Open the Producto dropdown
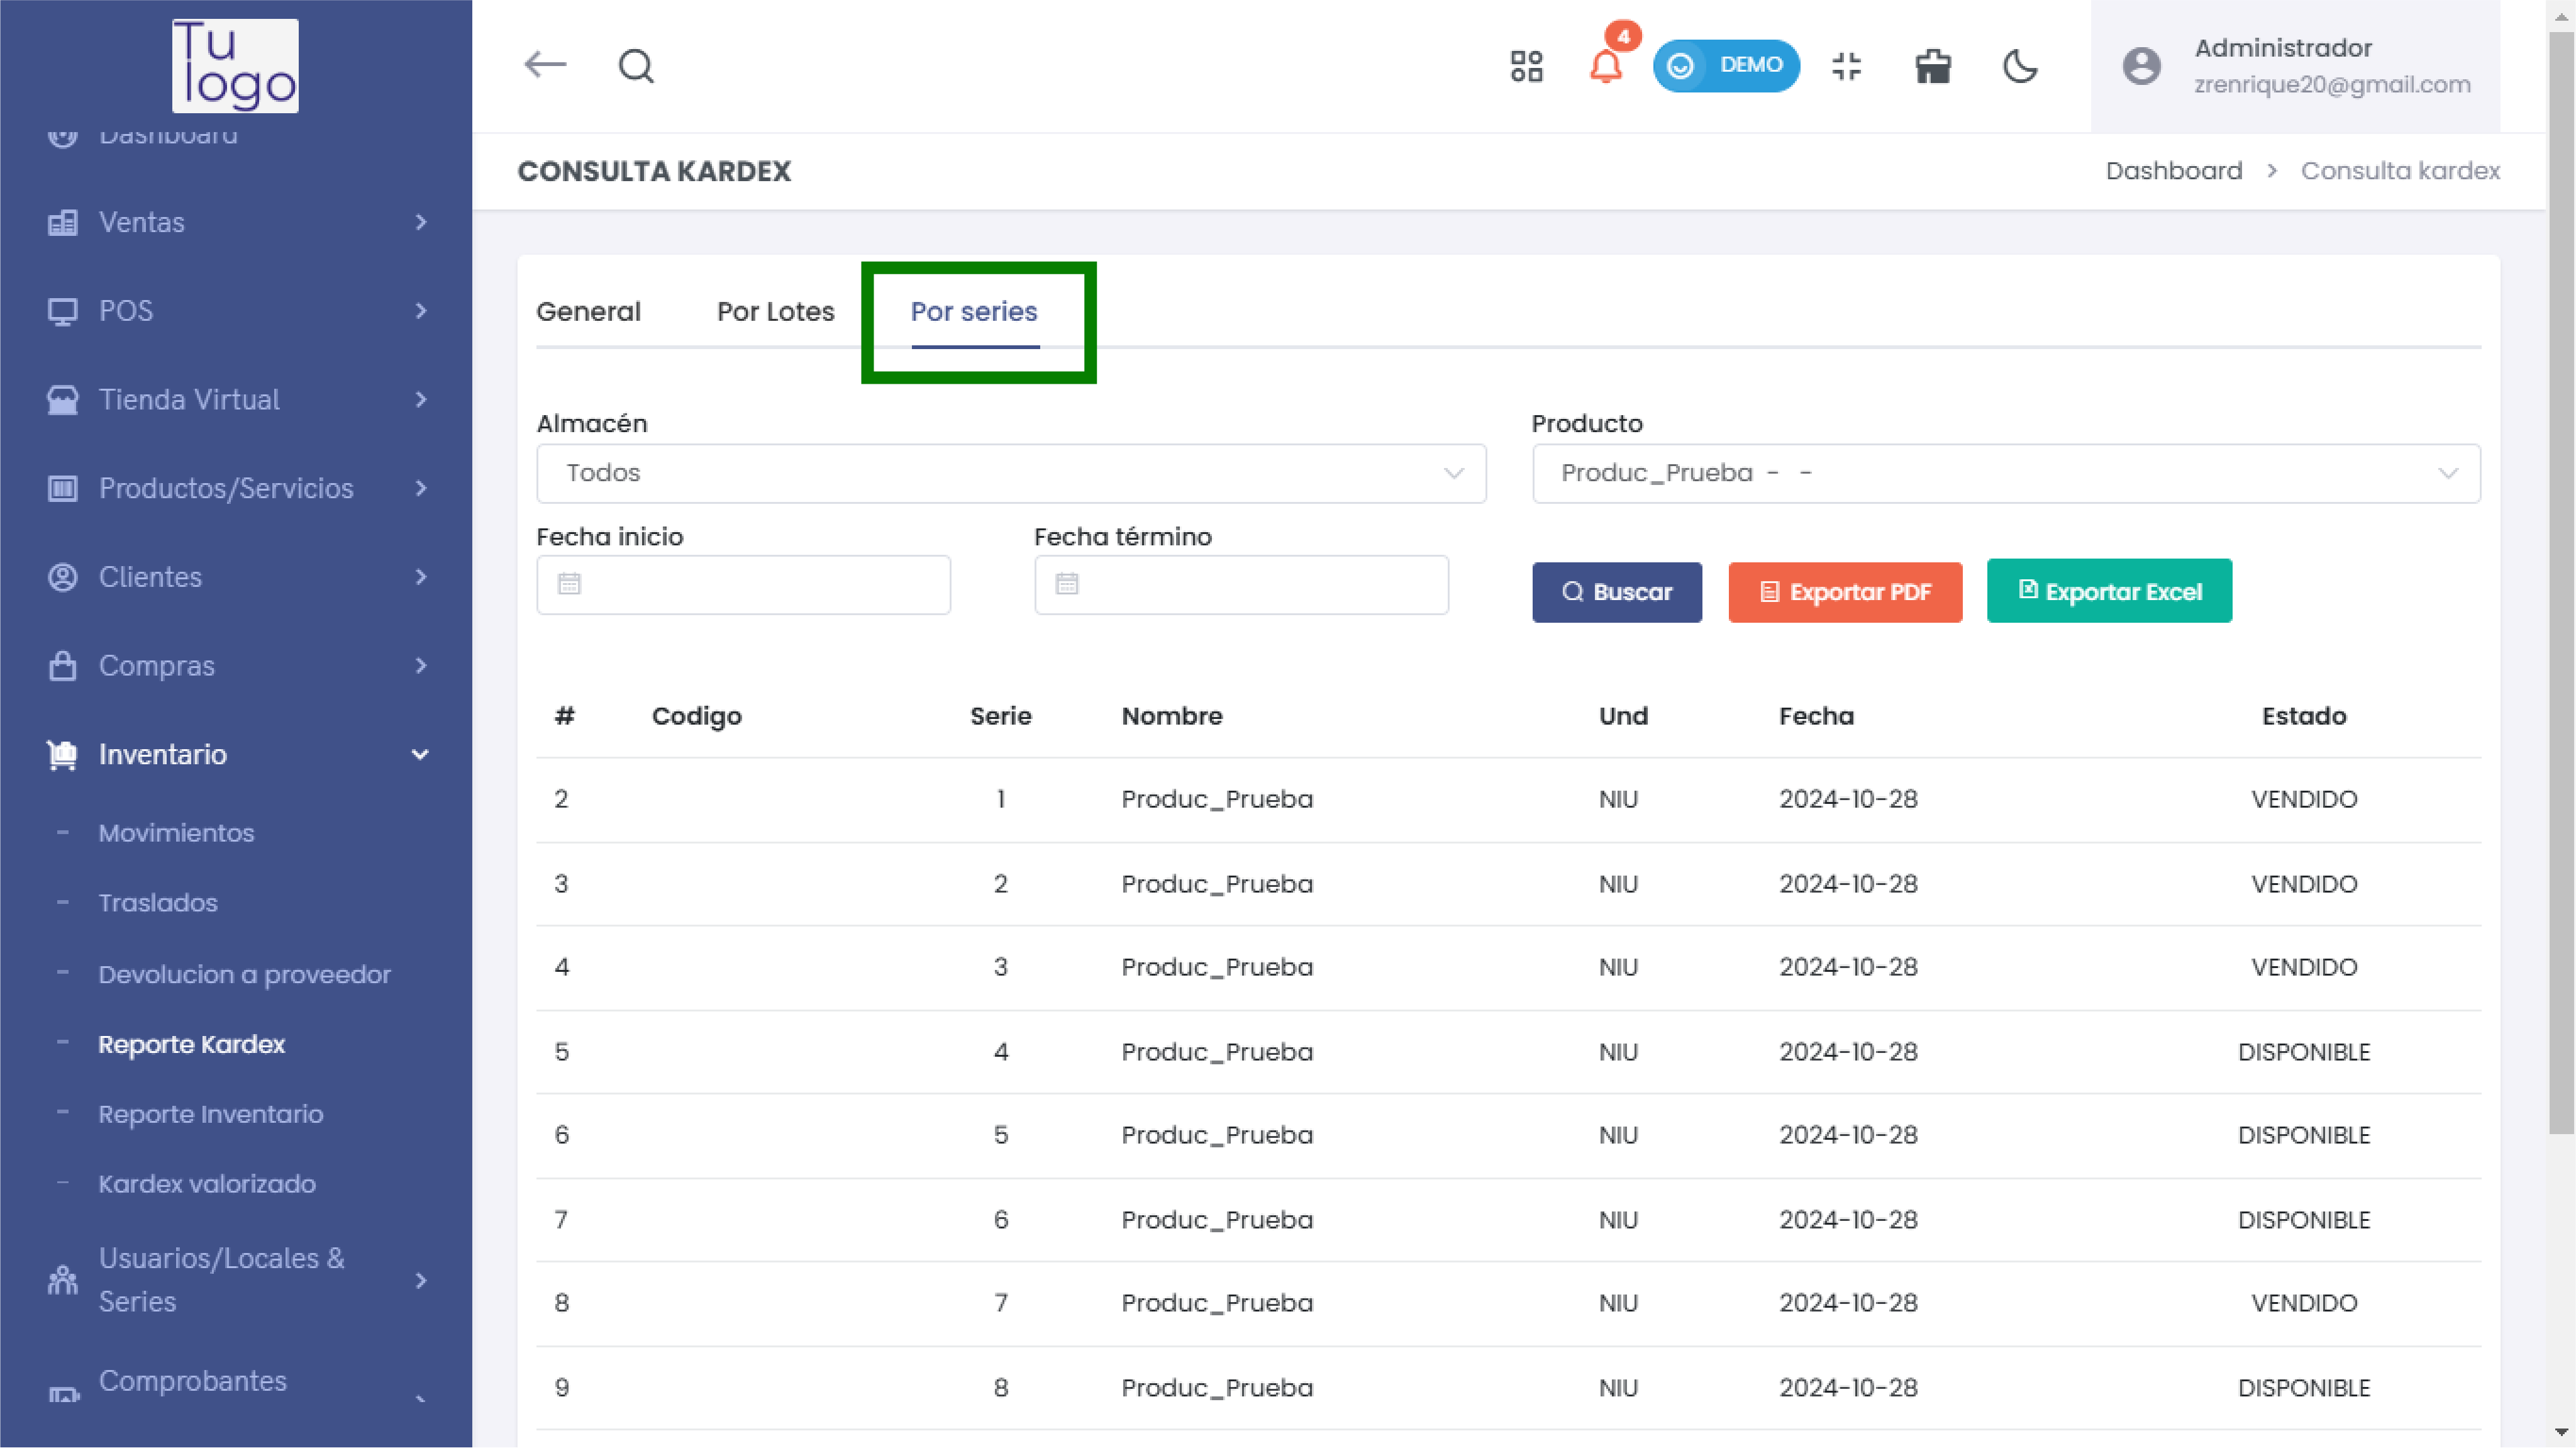 pos(2005,473)
